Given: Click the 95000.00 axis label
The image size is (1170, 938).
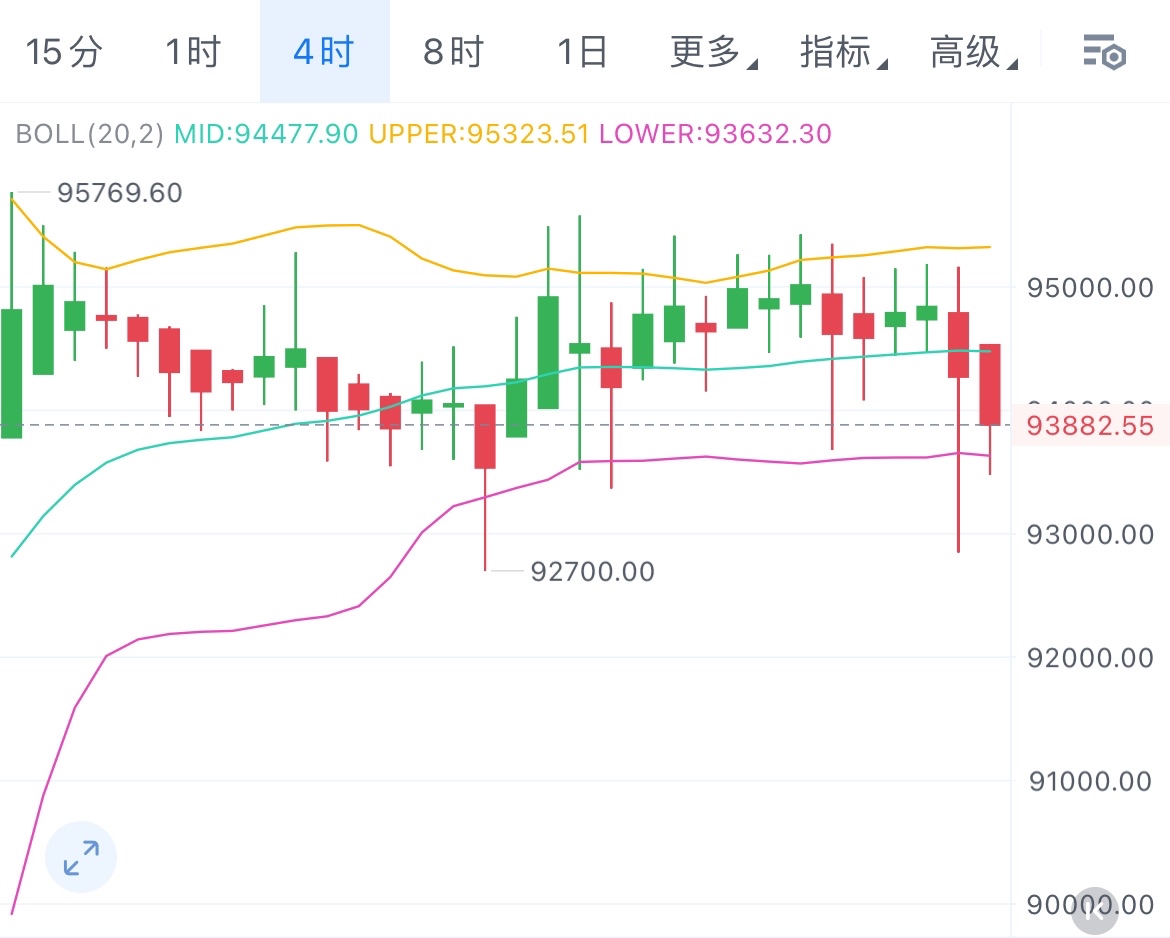Looking at the screenshot, I should coord(1090,287).
